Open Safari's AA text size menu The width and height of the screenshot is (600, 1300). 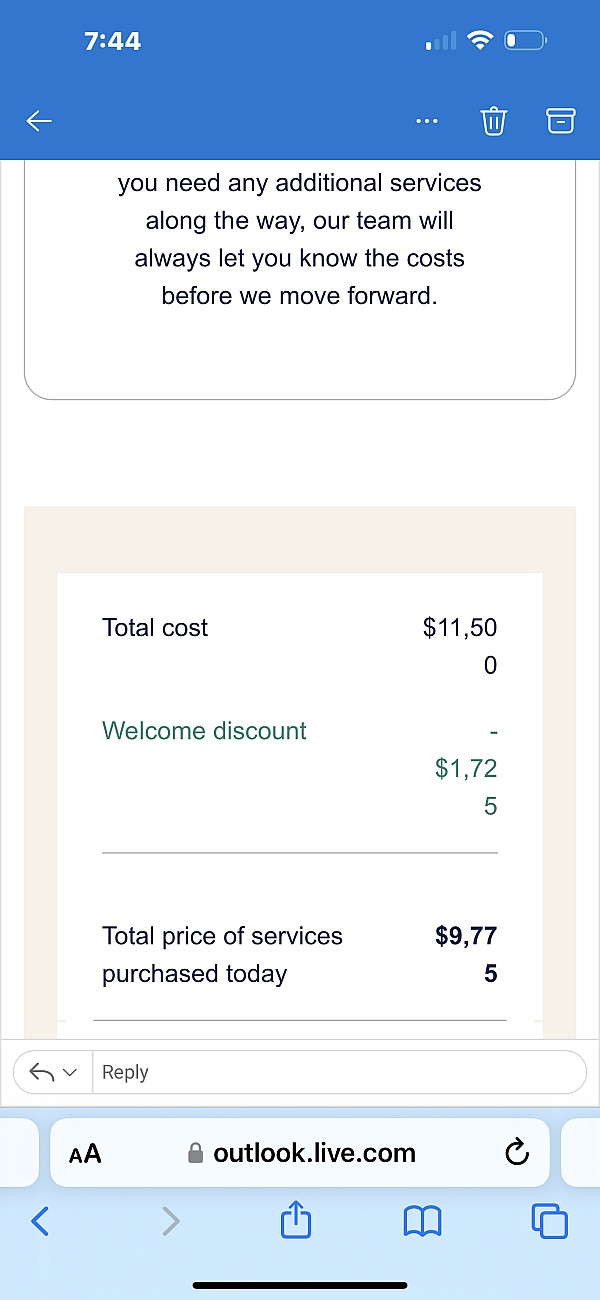[85, 1153]
